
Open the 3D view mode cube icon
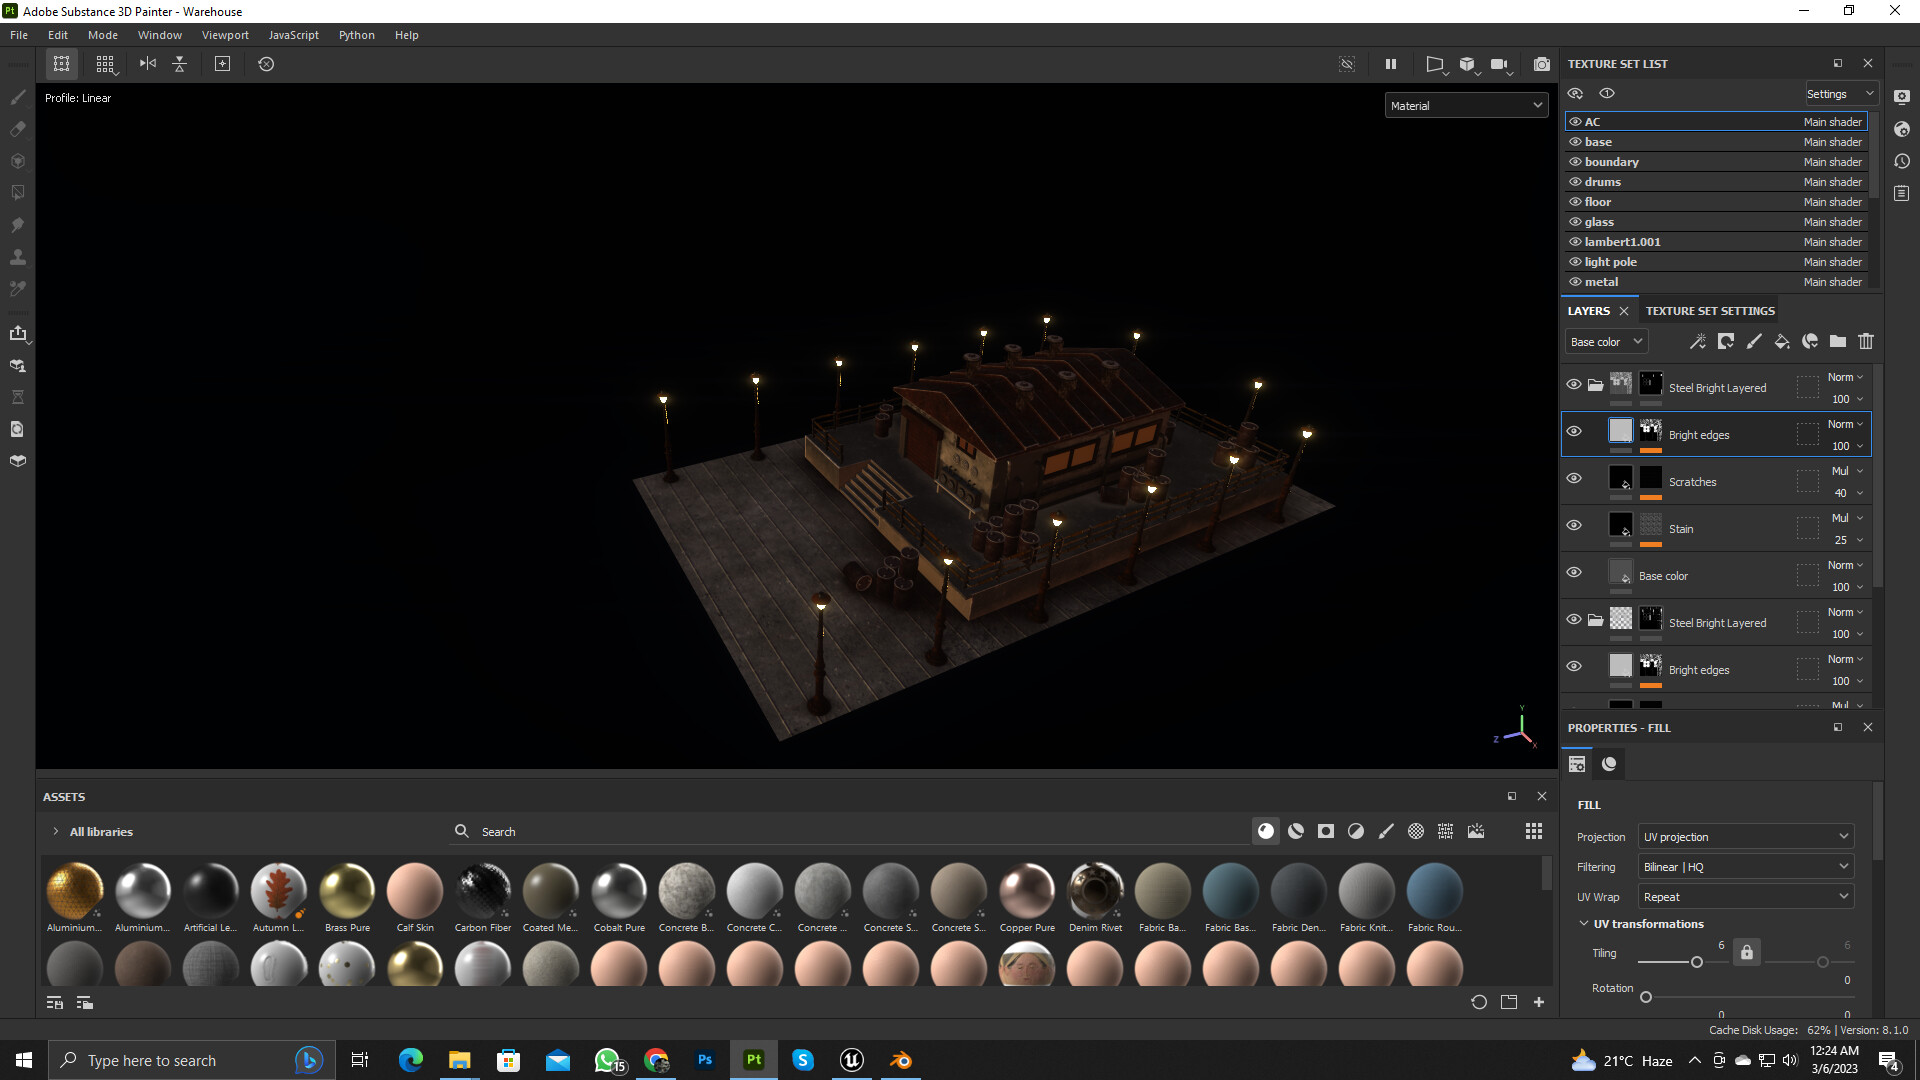[1467, 64]
